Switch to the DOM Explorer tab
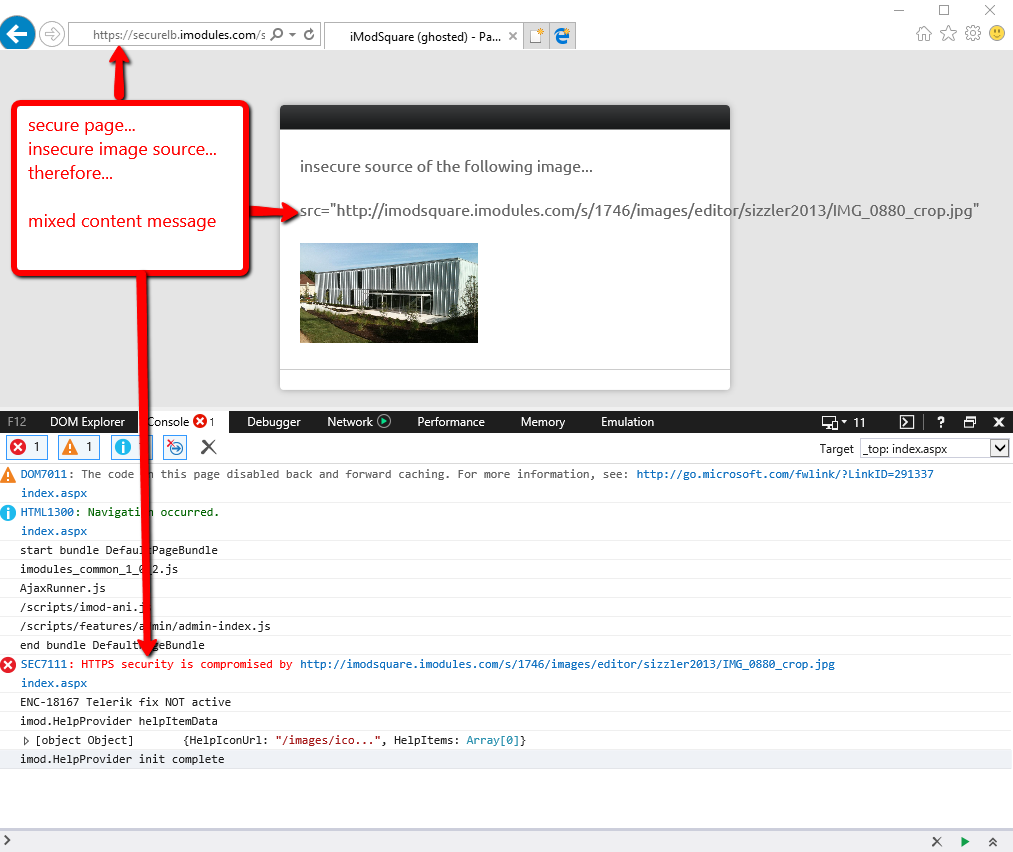Screen dimensions: 1013x852 (87, 422)
